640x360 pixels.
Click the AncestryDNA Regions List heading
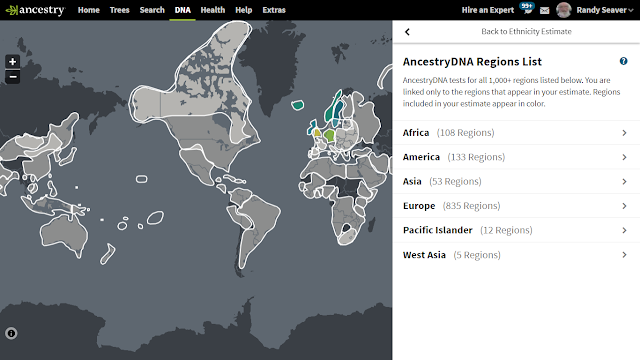tap(472, 62)
